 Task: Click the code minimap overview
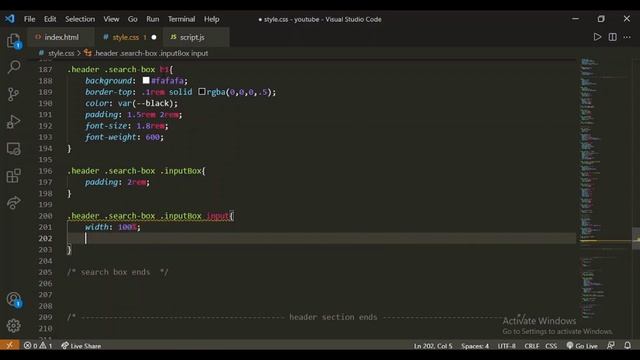(604, 188)
